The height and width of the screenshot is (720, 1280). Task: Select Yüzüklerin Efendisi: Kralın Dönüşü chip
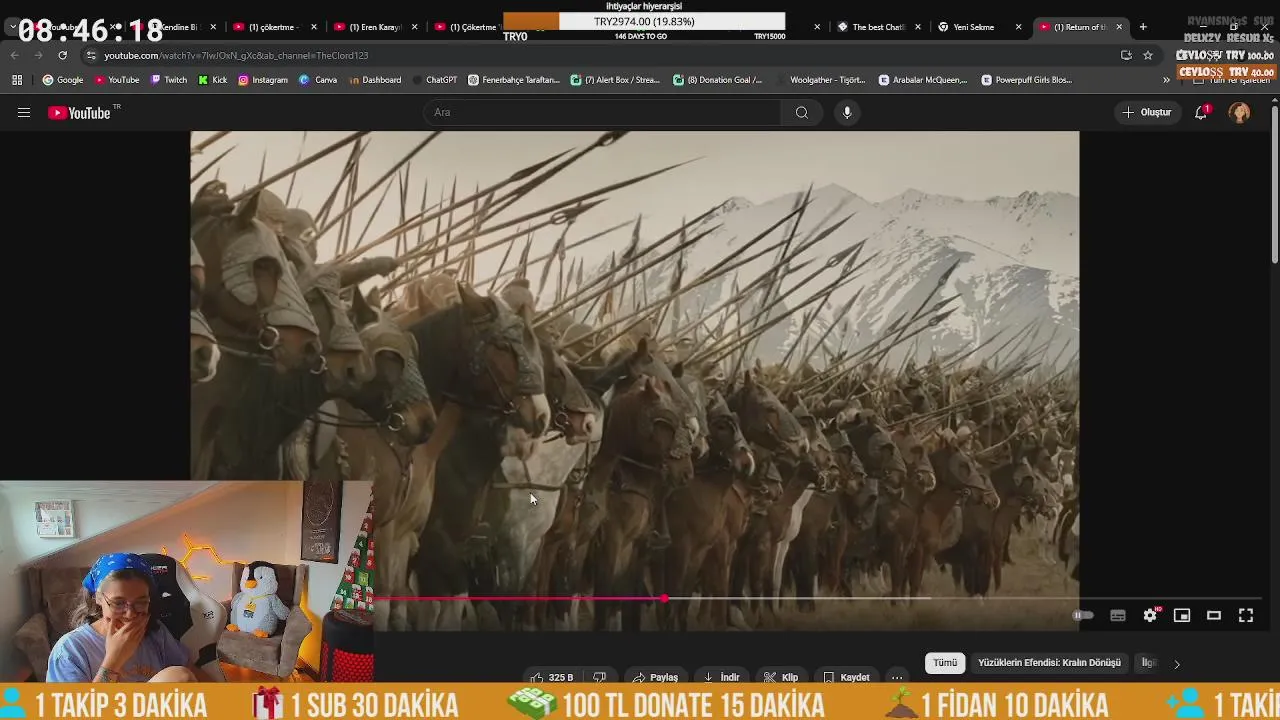click(1049, 663)
